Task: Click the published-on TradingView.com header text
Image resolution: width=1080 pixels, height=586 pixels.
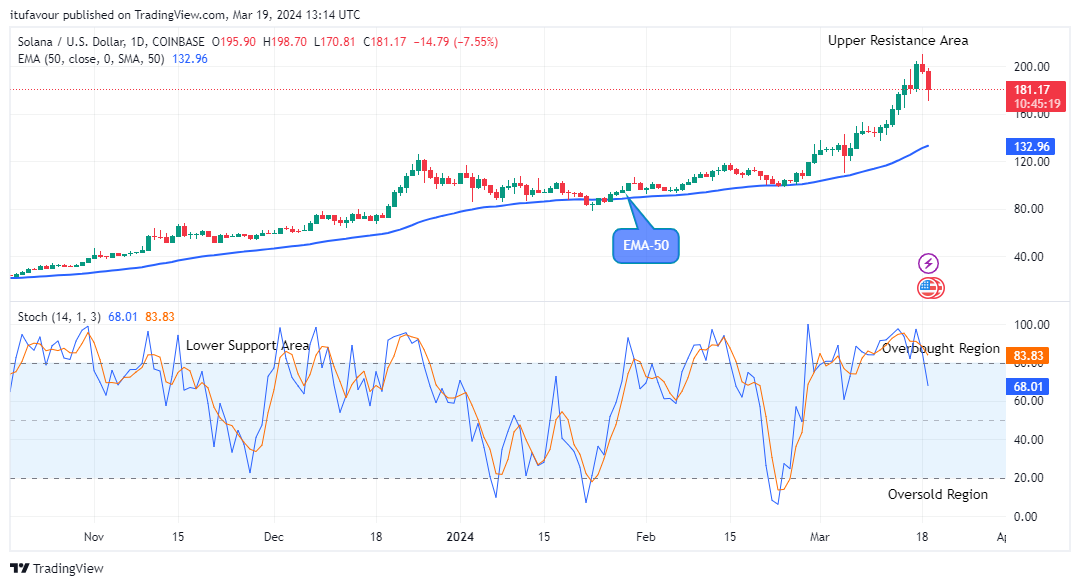Action: [x=185, y=14]
